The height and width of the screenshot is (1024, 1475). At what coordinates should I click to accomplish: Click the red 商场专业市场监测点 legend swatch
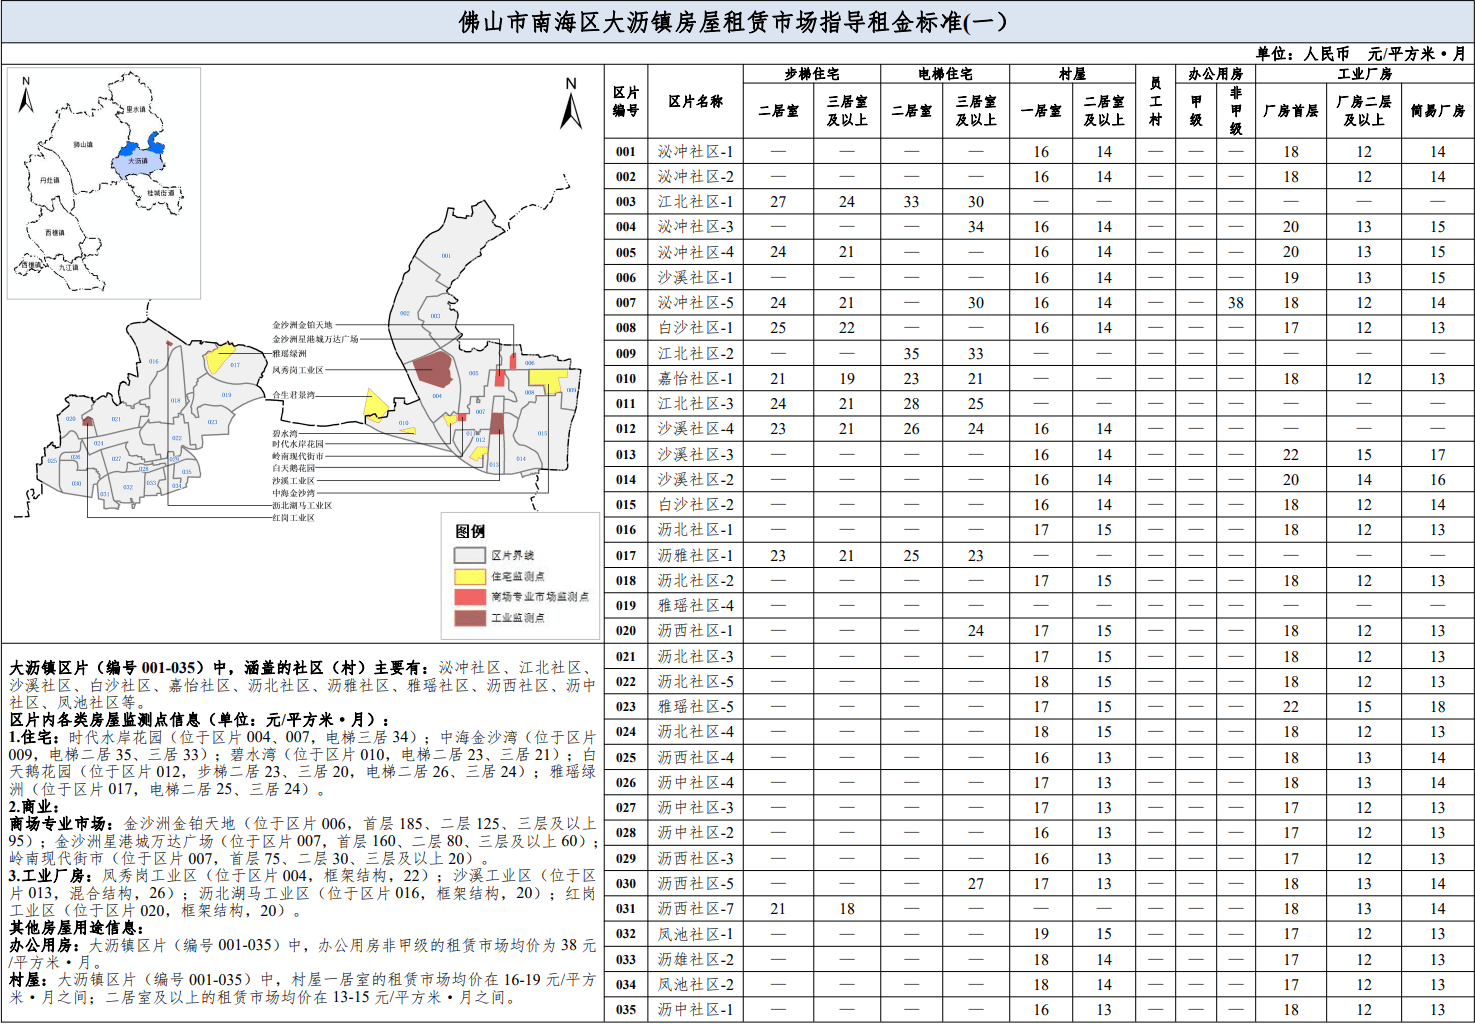[469, 597]
